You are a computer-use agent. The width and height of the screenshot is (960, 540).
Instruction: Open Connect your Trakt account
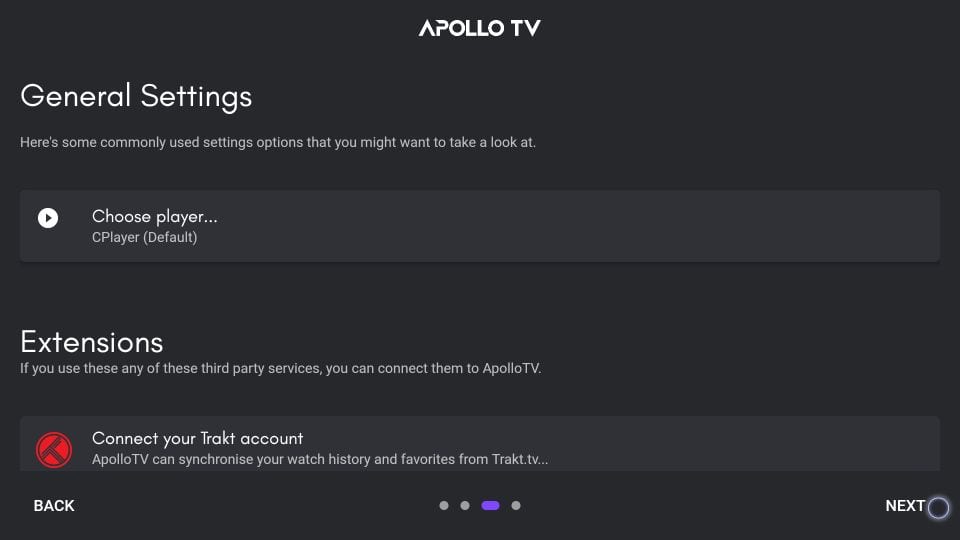[479, 444]
